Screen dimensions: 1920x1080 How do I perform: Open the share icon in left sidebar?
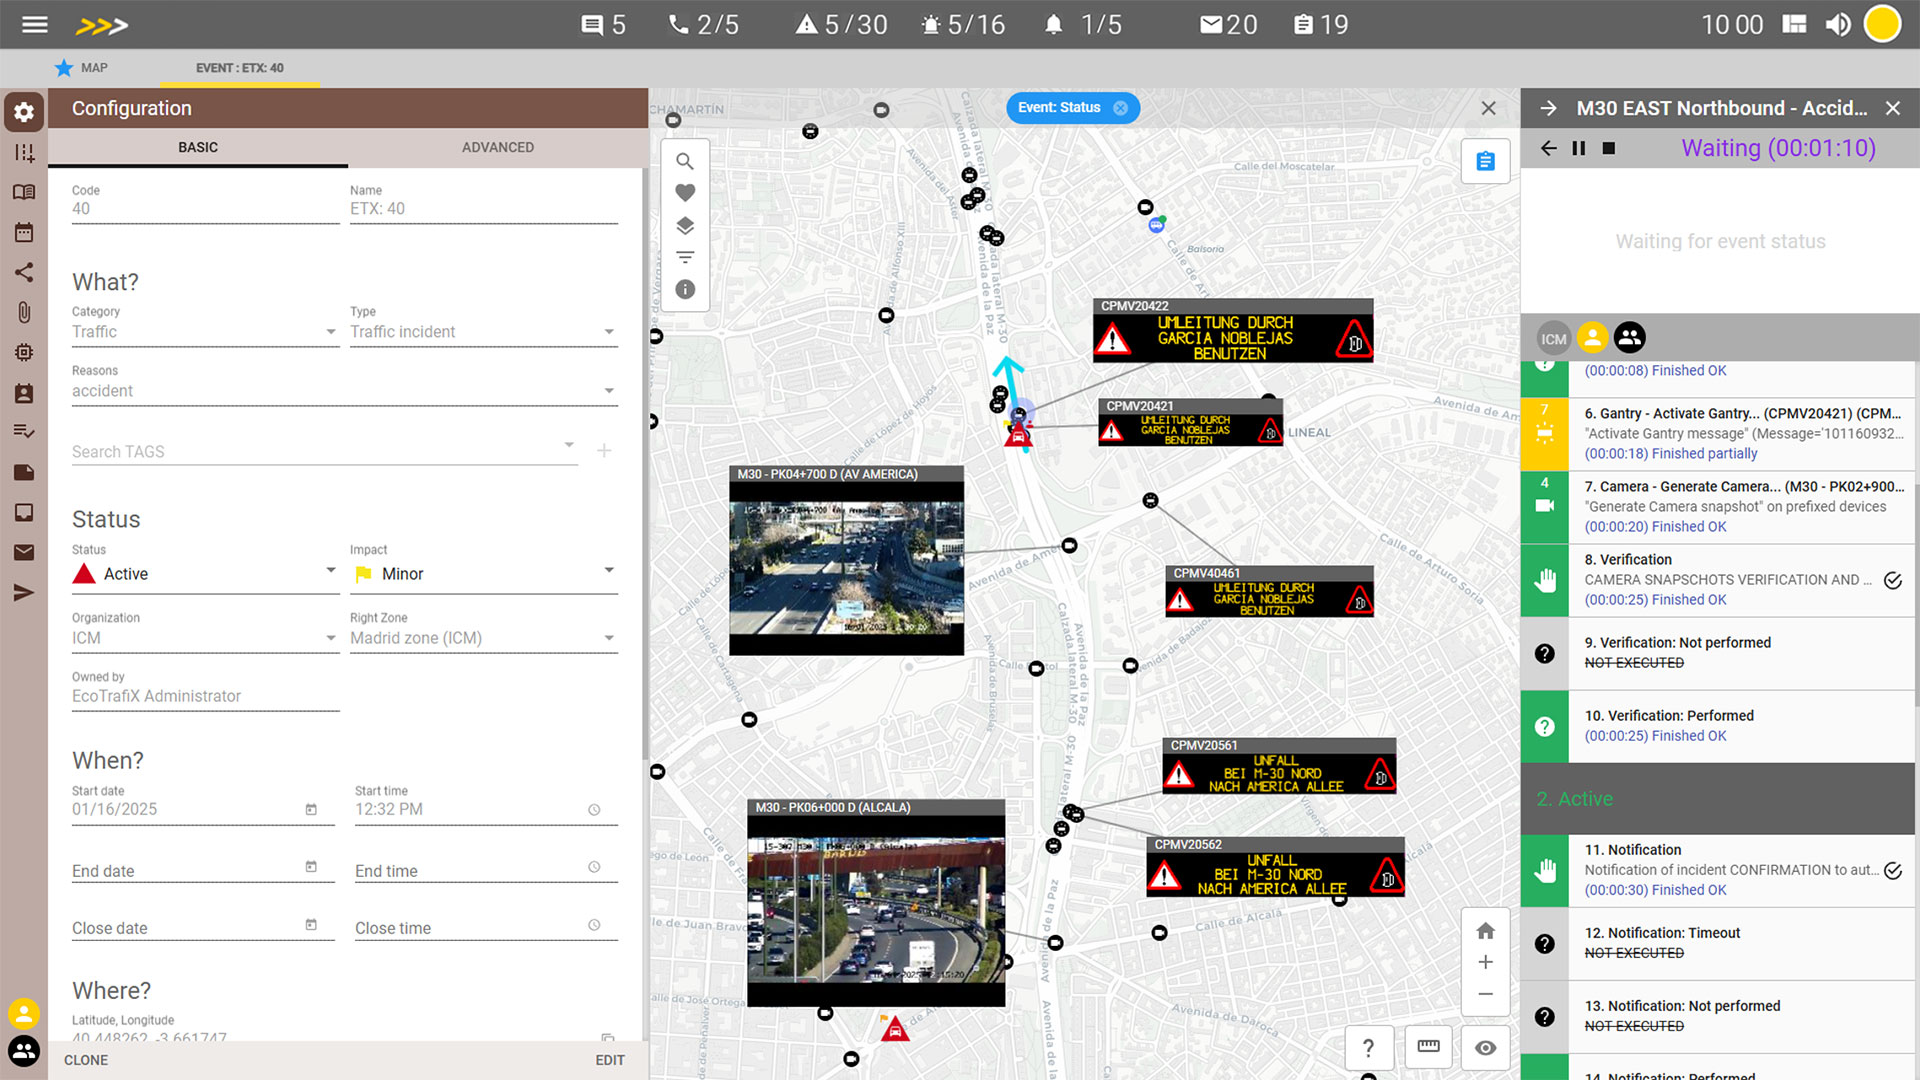(x=24, y=272)
